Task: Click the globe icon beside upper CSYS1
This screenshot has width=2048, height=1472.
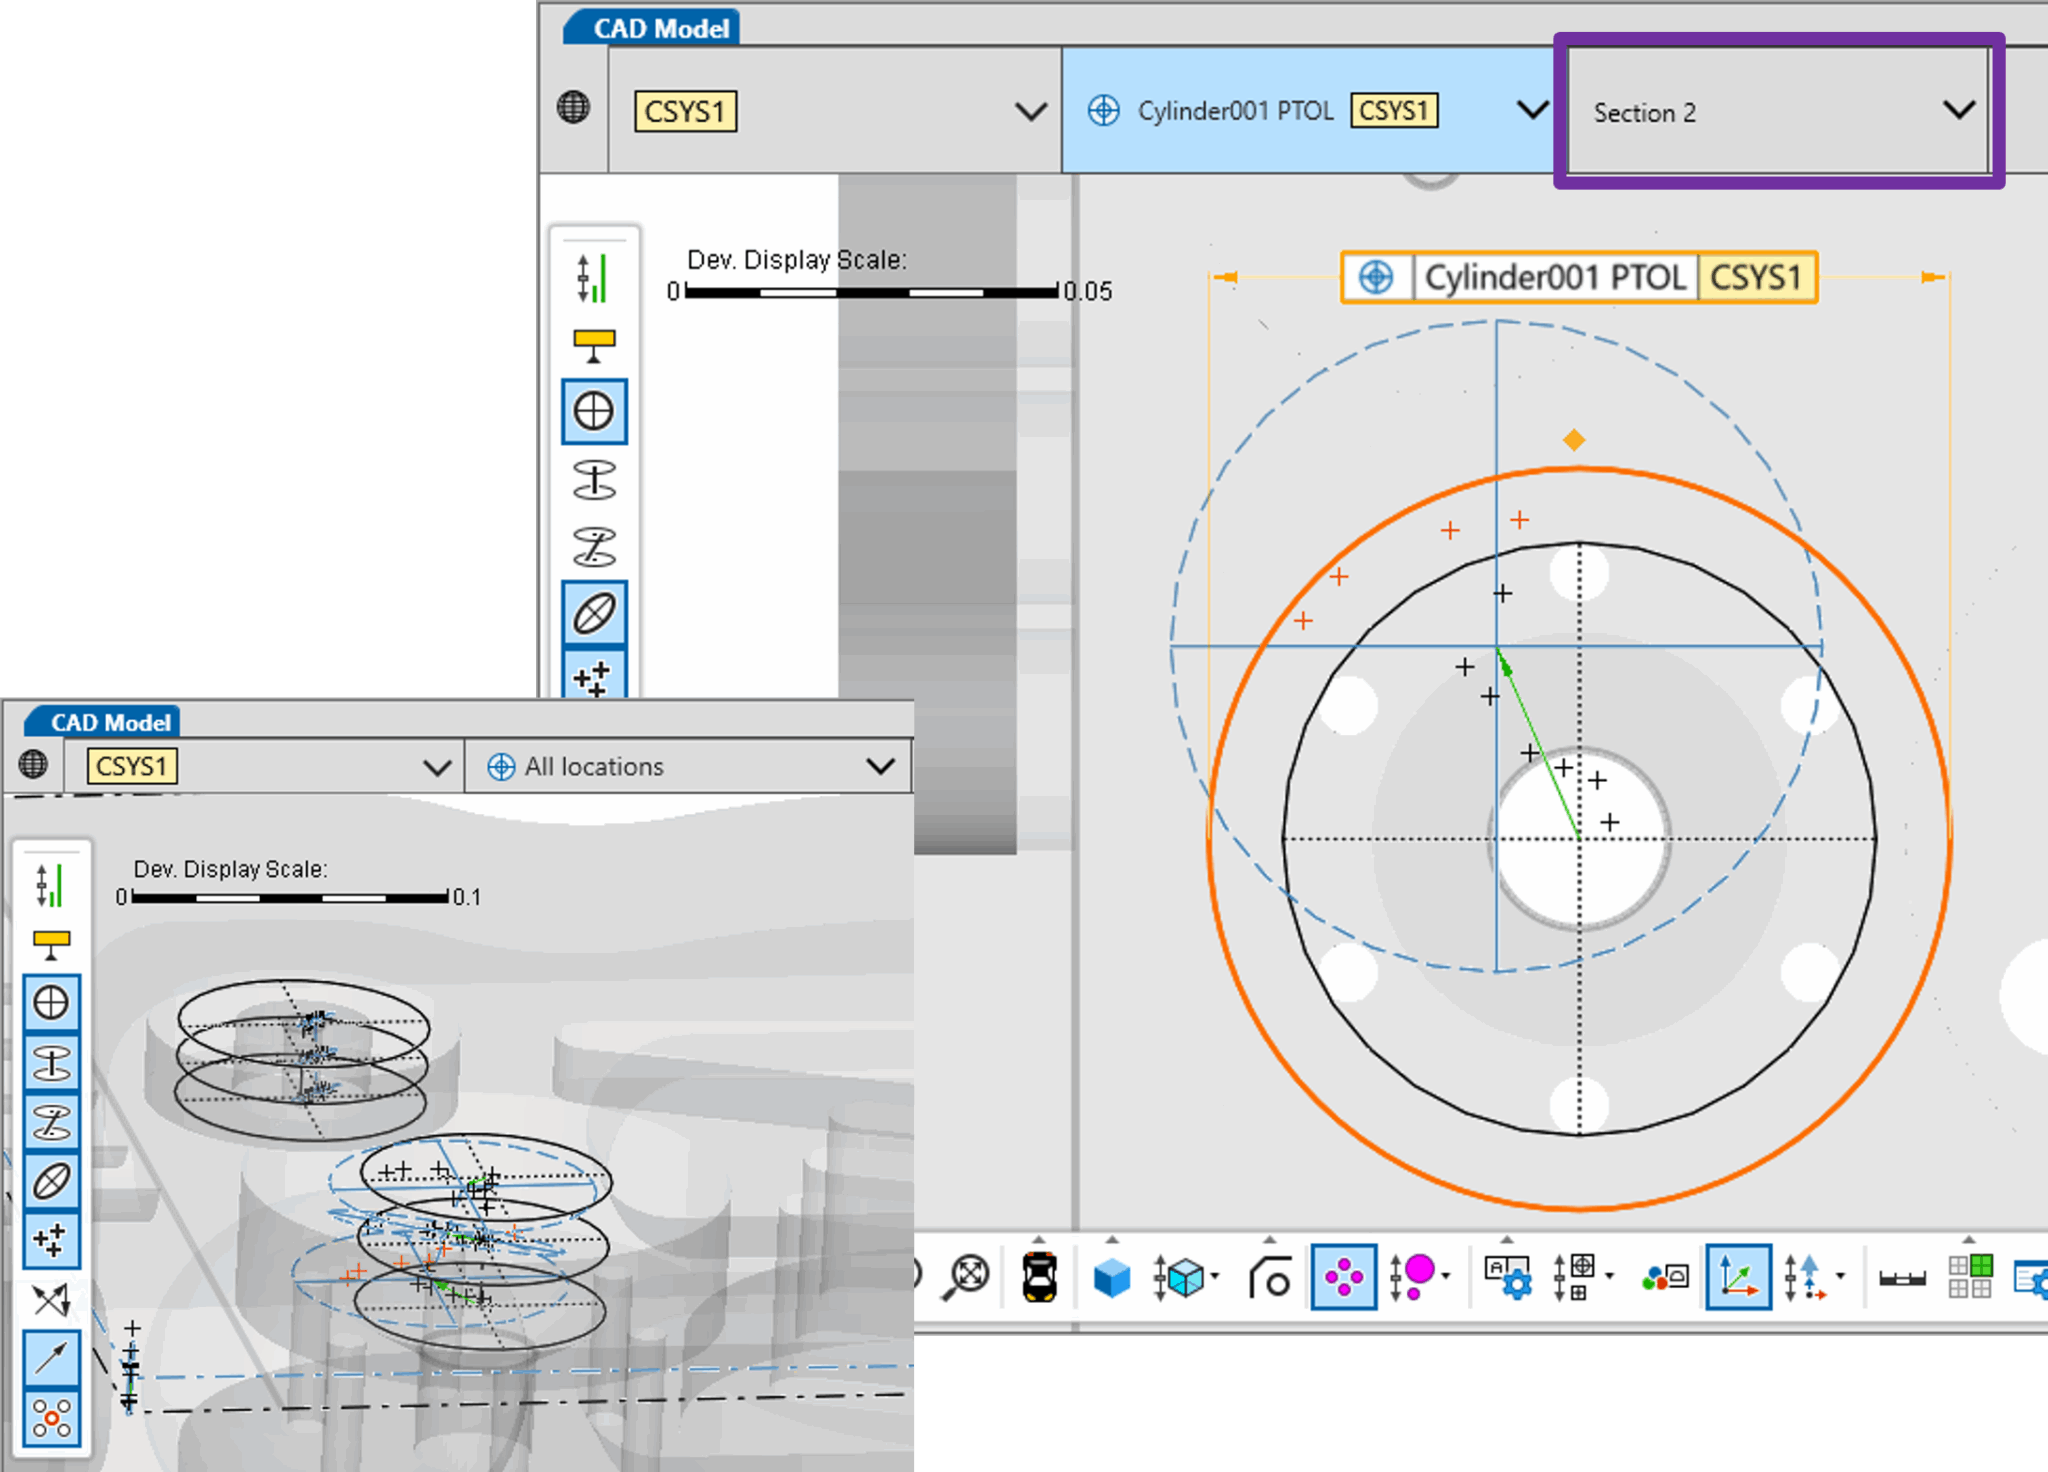Action: pyautogui.click(x=574, y=107)
